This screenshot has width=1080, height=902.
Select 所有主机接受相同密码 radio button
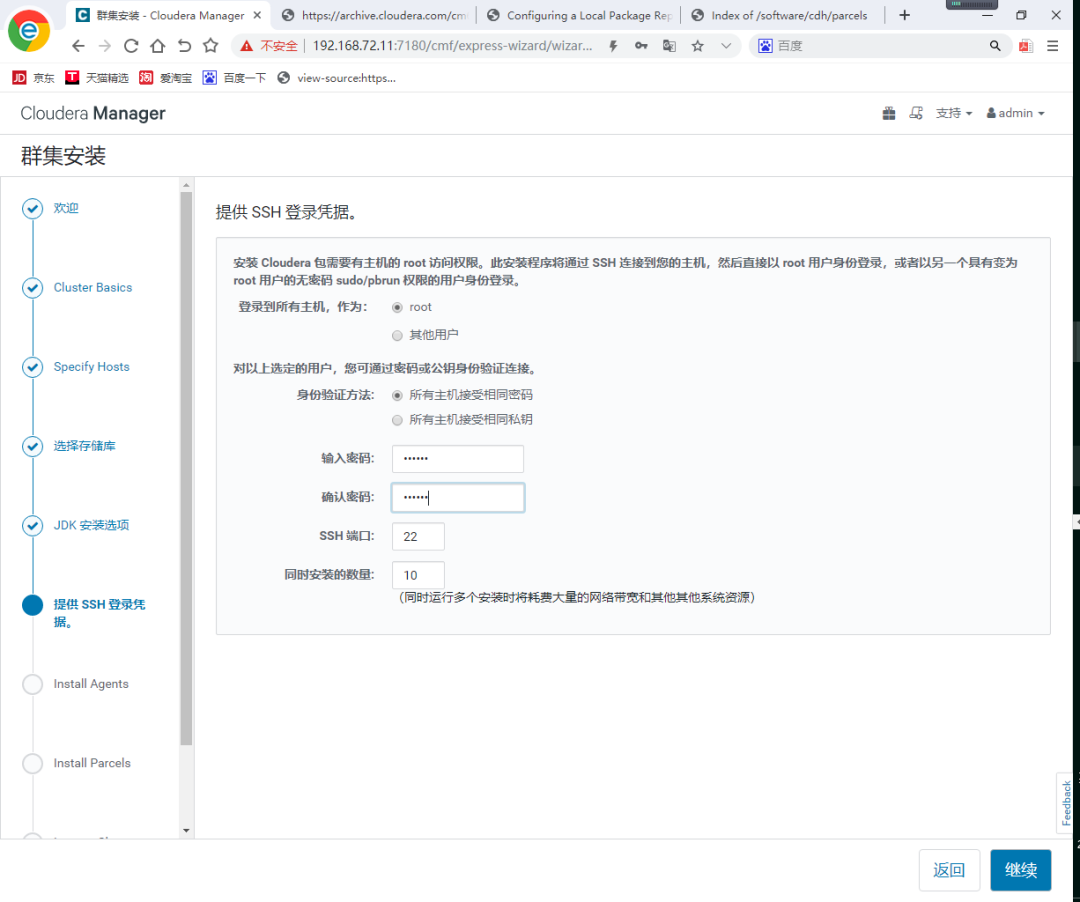(397, 395)
